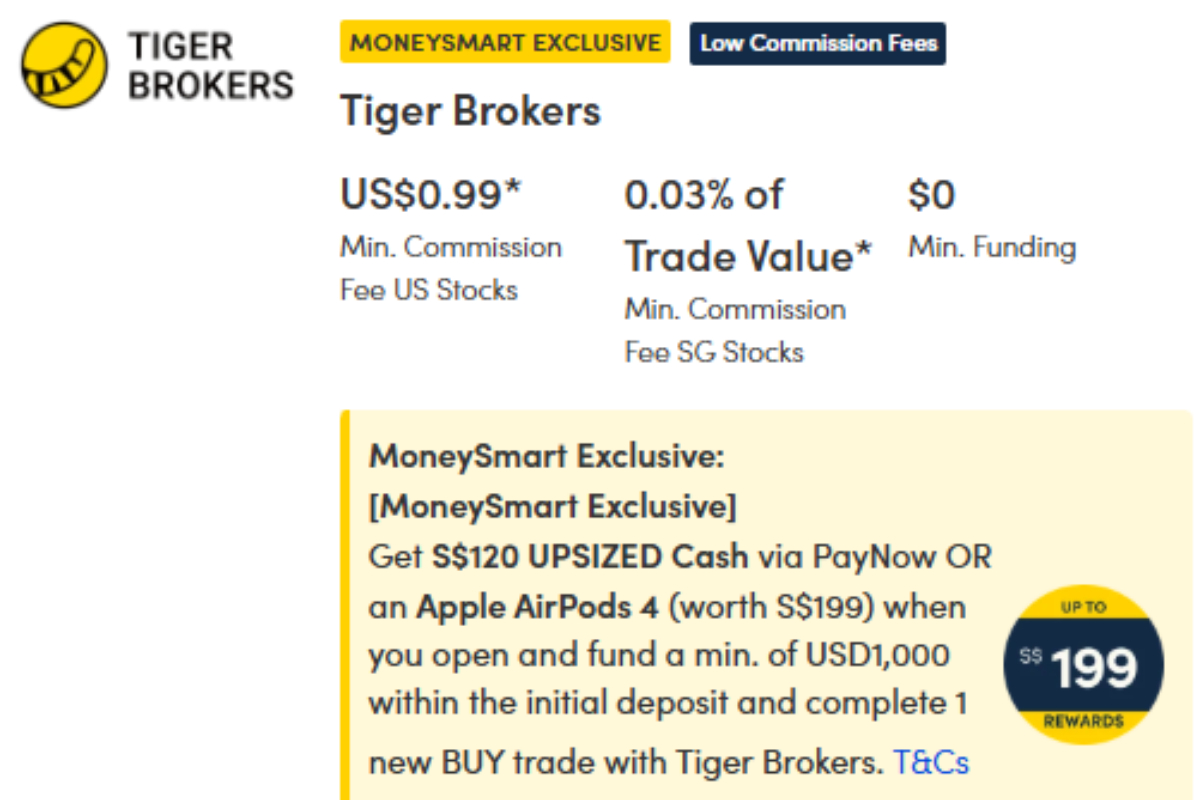Viewport: 1200px width, 800px height.
Task: Select the Low Commission Fees tag
Action: tap(817, 44)
